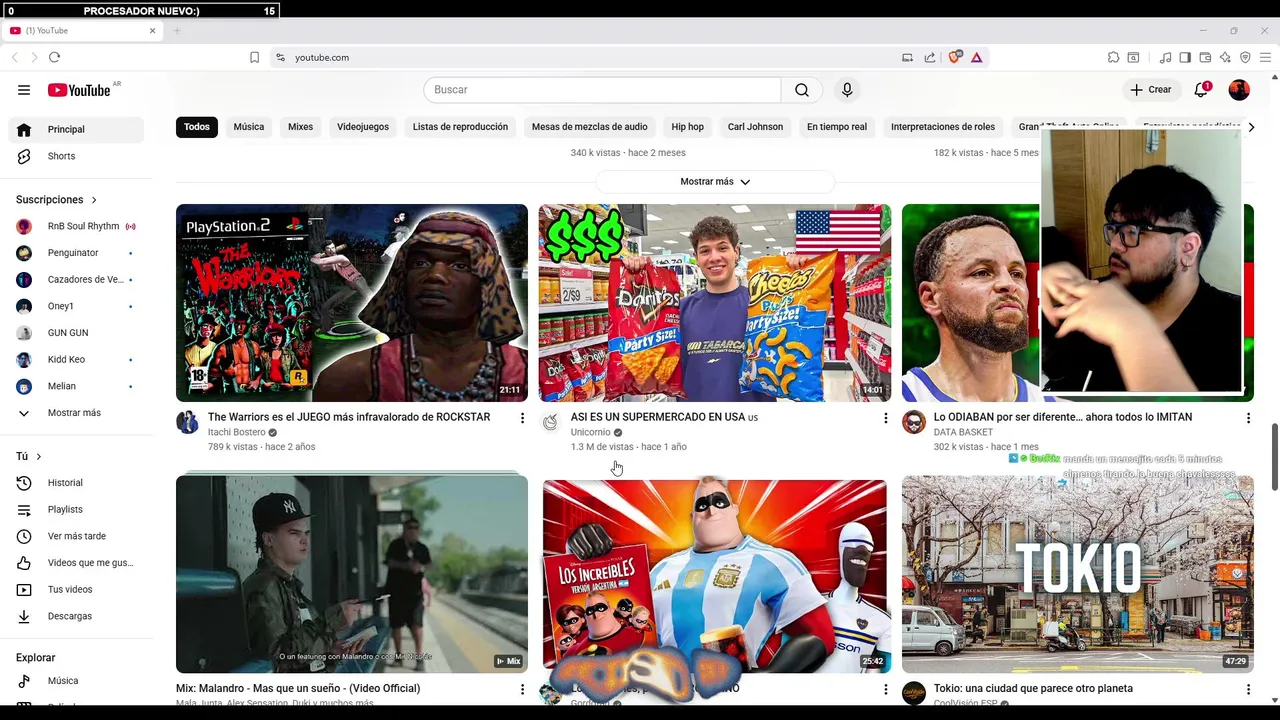This screenshot has width=1280, height=720.
Task: Open the Brave Wallet icon
Action: click(1205, 58)
